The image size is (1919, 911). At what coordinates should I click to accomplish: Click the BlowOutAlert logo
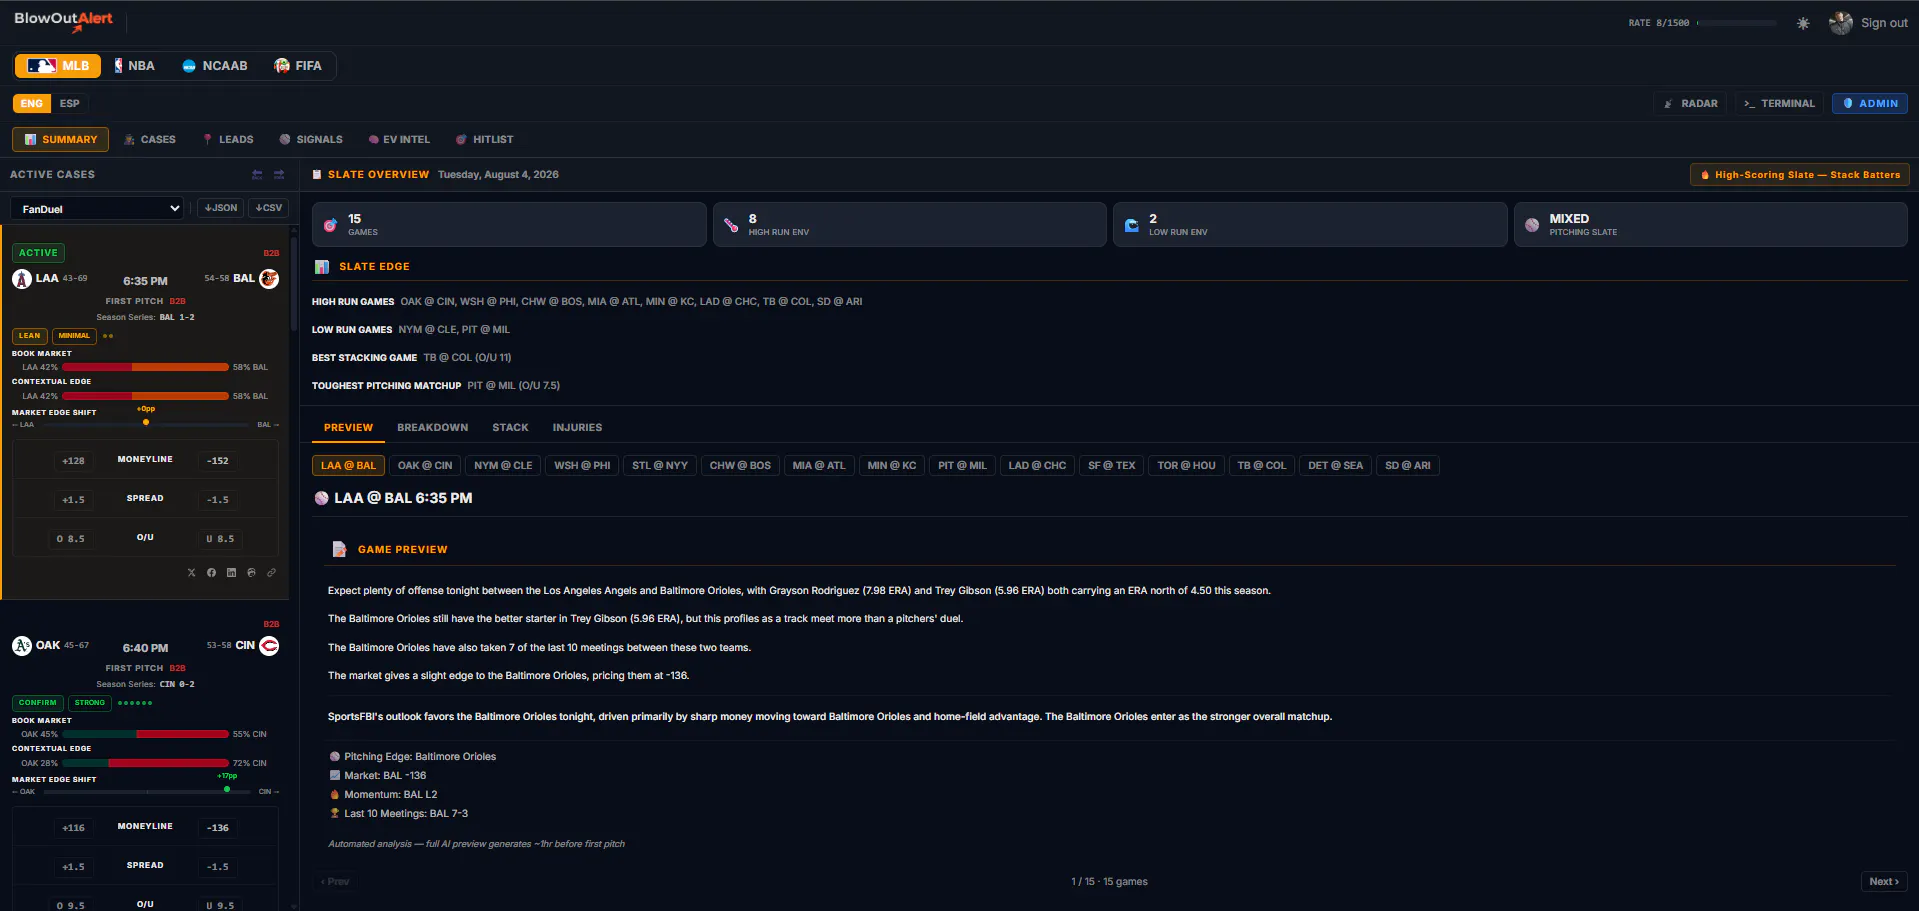(x=63, y=21)
